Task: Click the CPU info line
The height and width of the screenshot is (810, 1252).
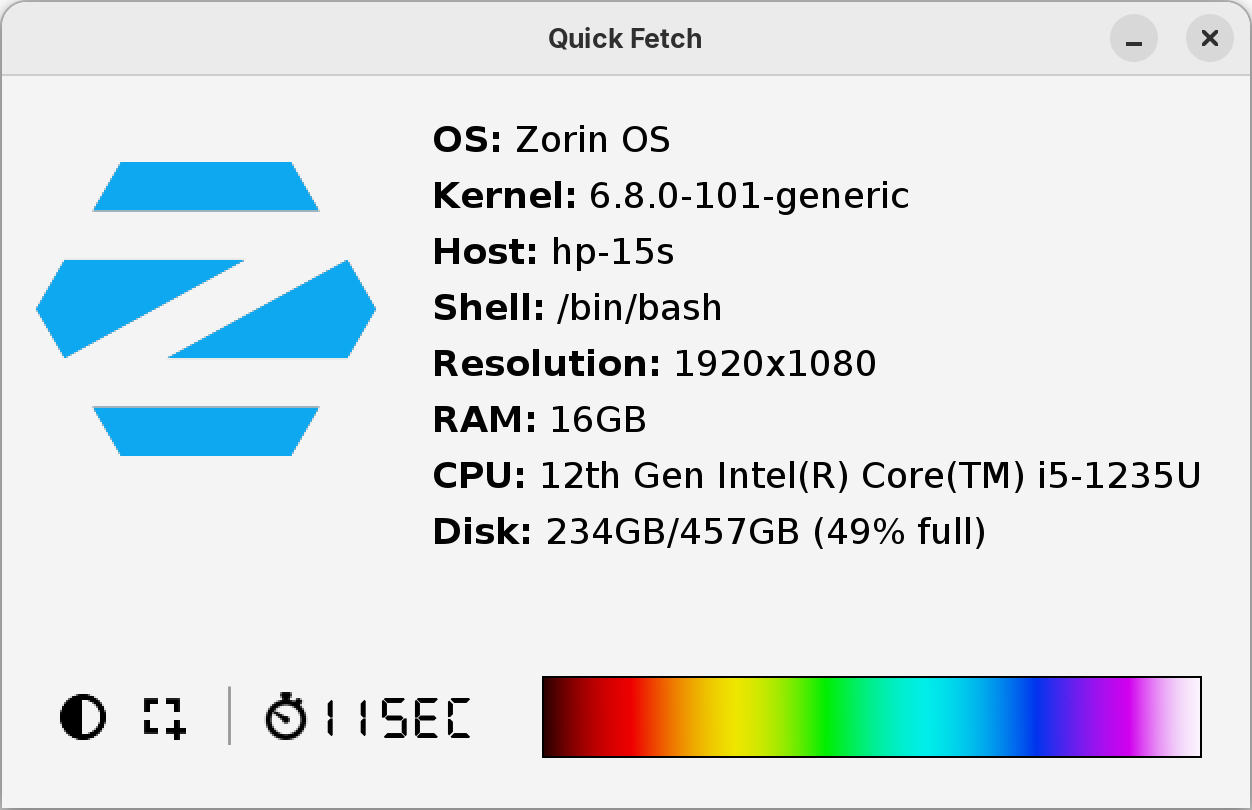Action: pyautogui.click(x=817, y=476)
